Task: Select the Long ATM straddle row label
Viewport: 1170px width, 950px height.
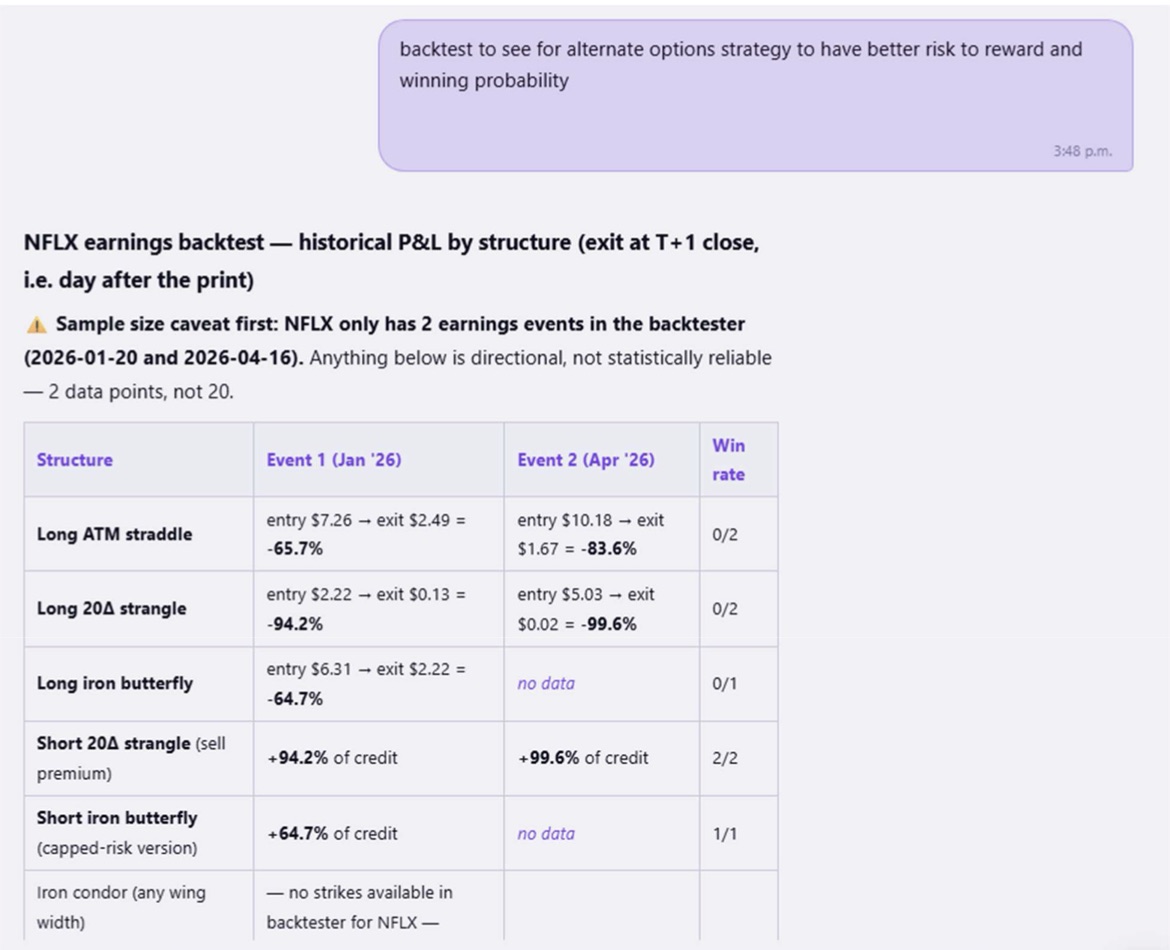Action: (114, 534)
